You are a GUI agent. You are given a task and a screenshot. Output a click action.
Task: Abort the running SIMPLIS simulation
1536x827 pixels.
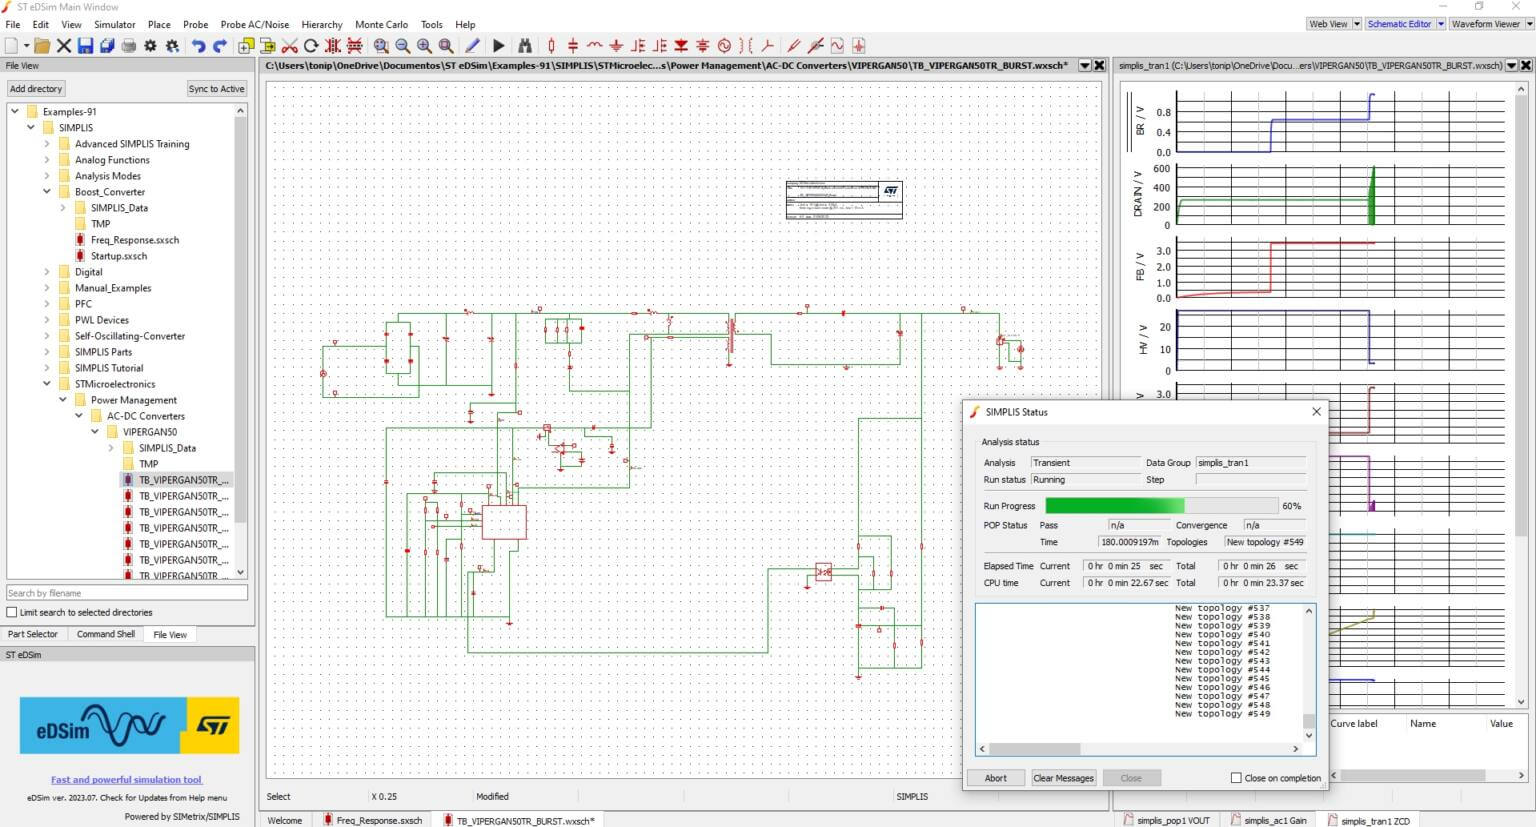click(x=995, y=778)
